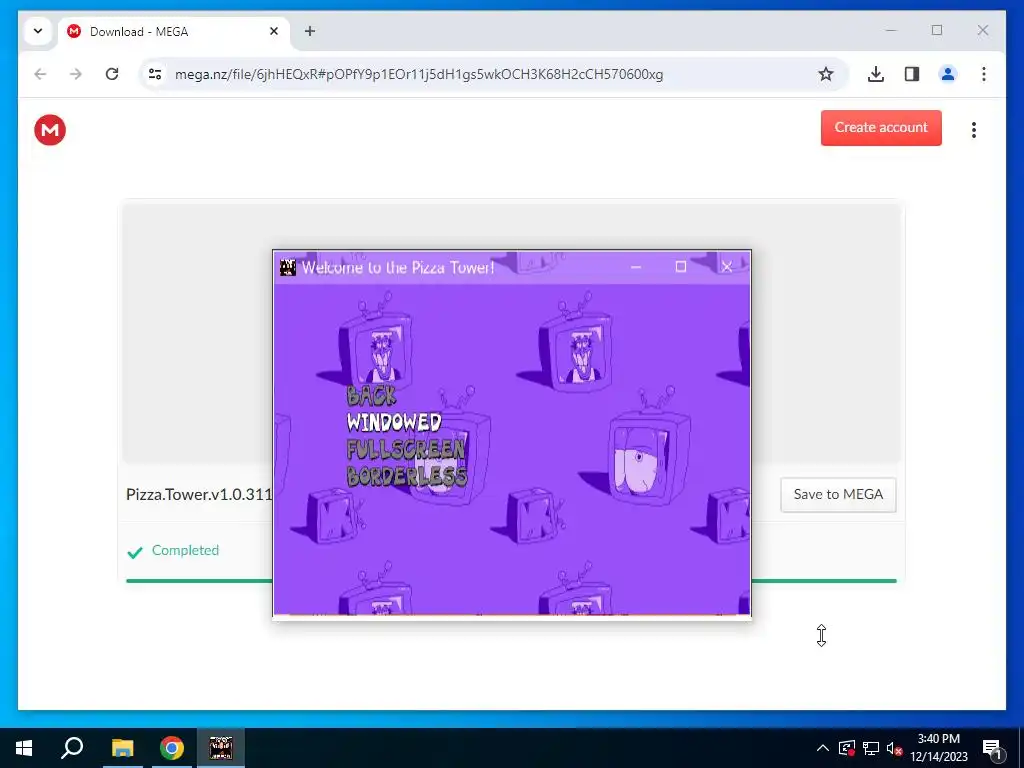Click Save to MEGA button
This screenshot has width=1024, height=768.
(x=838, y=494)
